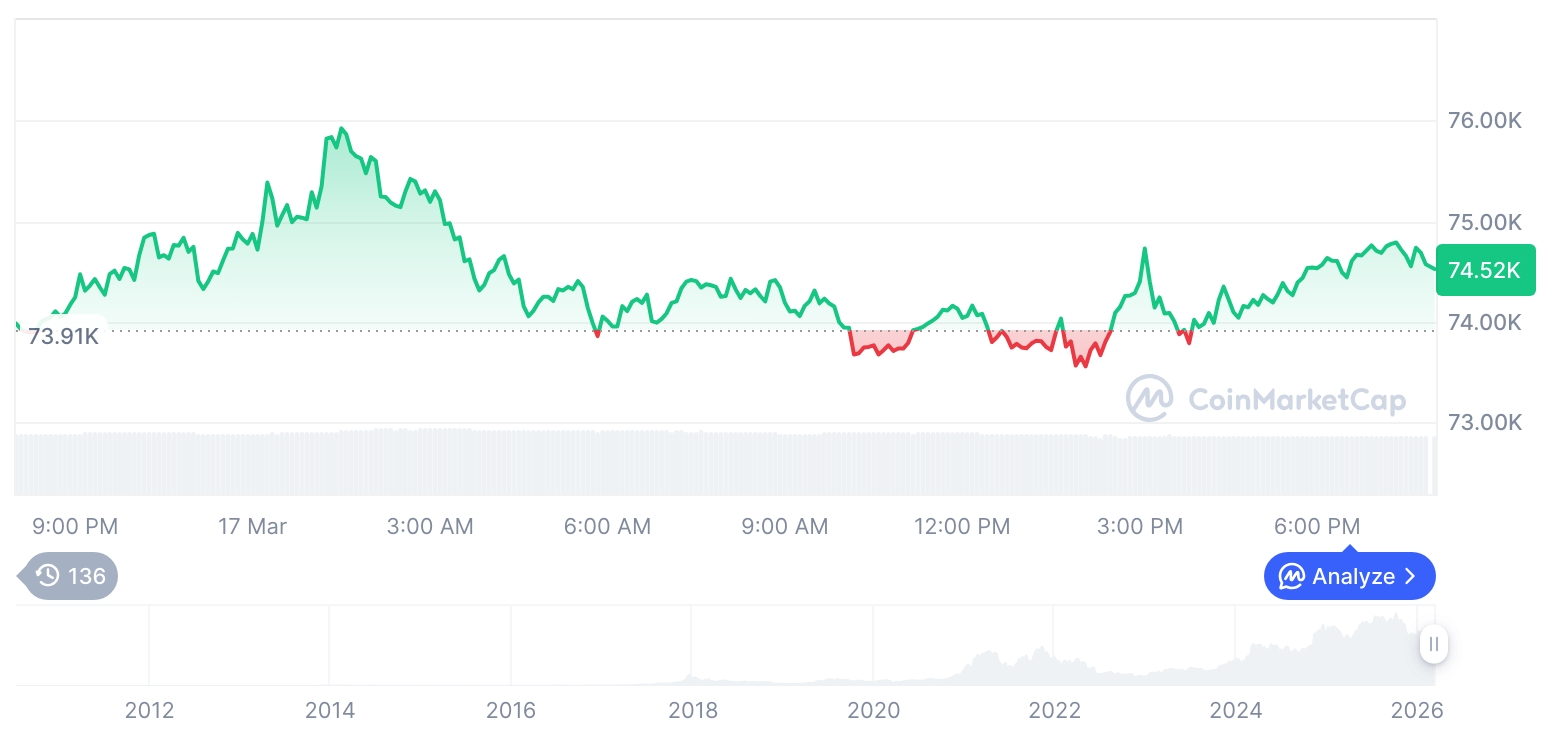This screenshot has height=732, width=1566.
Task: Open the Analyze panel via its label
Action: tap(1353, 576)
